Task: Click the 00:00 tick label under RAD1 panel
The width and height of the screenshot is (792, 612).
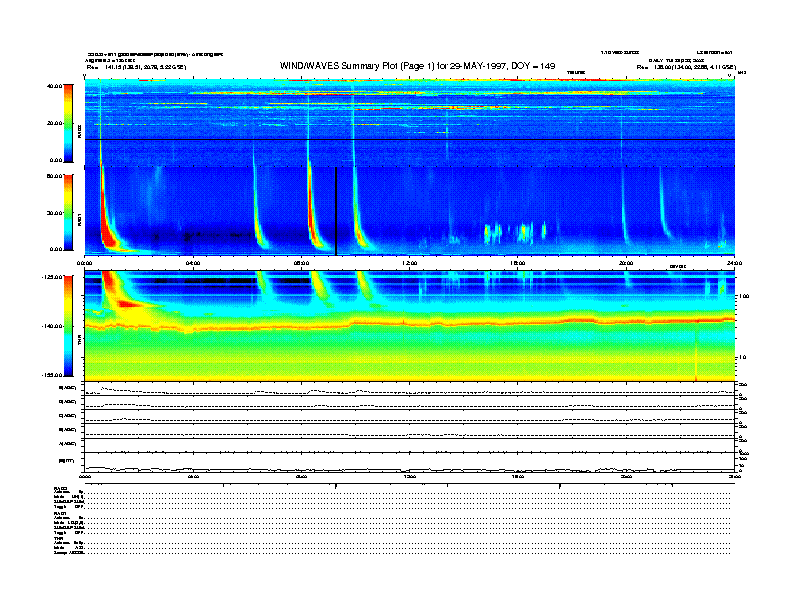Action: [84, 263]
